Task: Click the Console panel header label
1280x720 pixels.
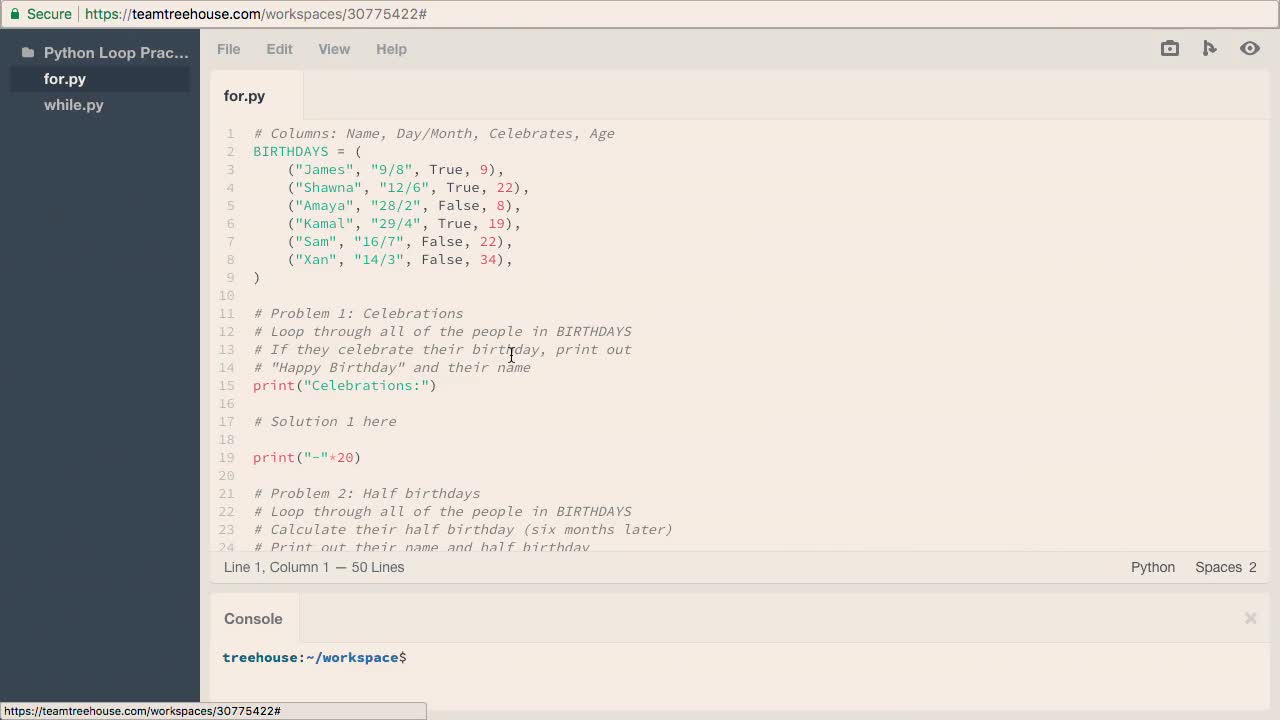Action: tap(253, 618)
